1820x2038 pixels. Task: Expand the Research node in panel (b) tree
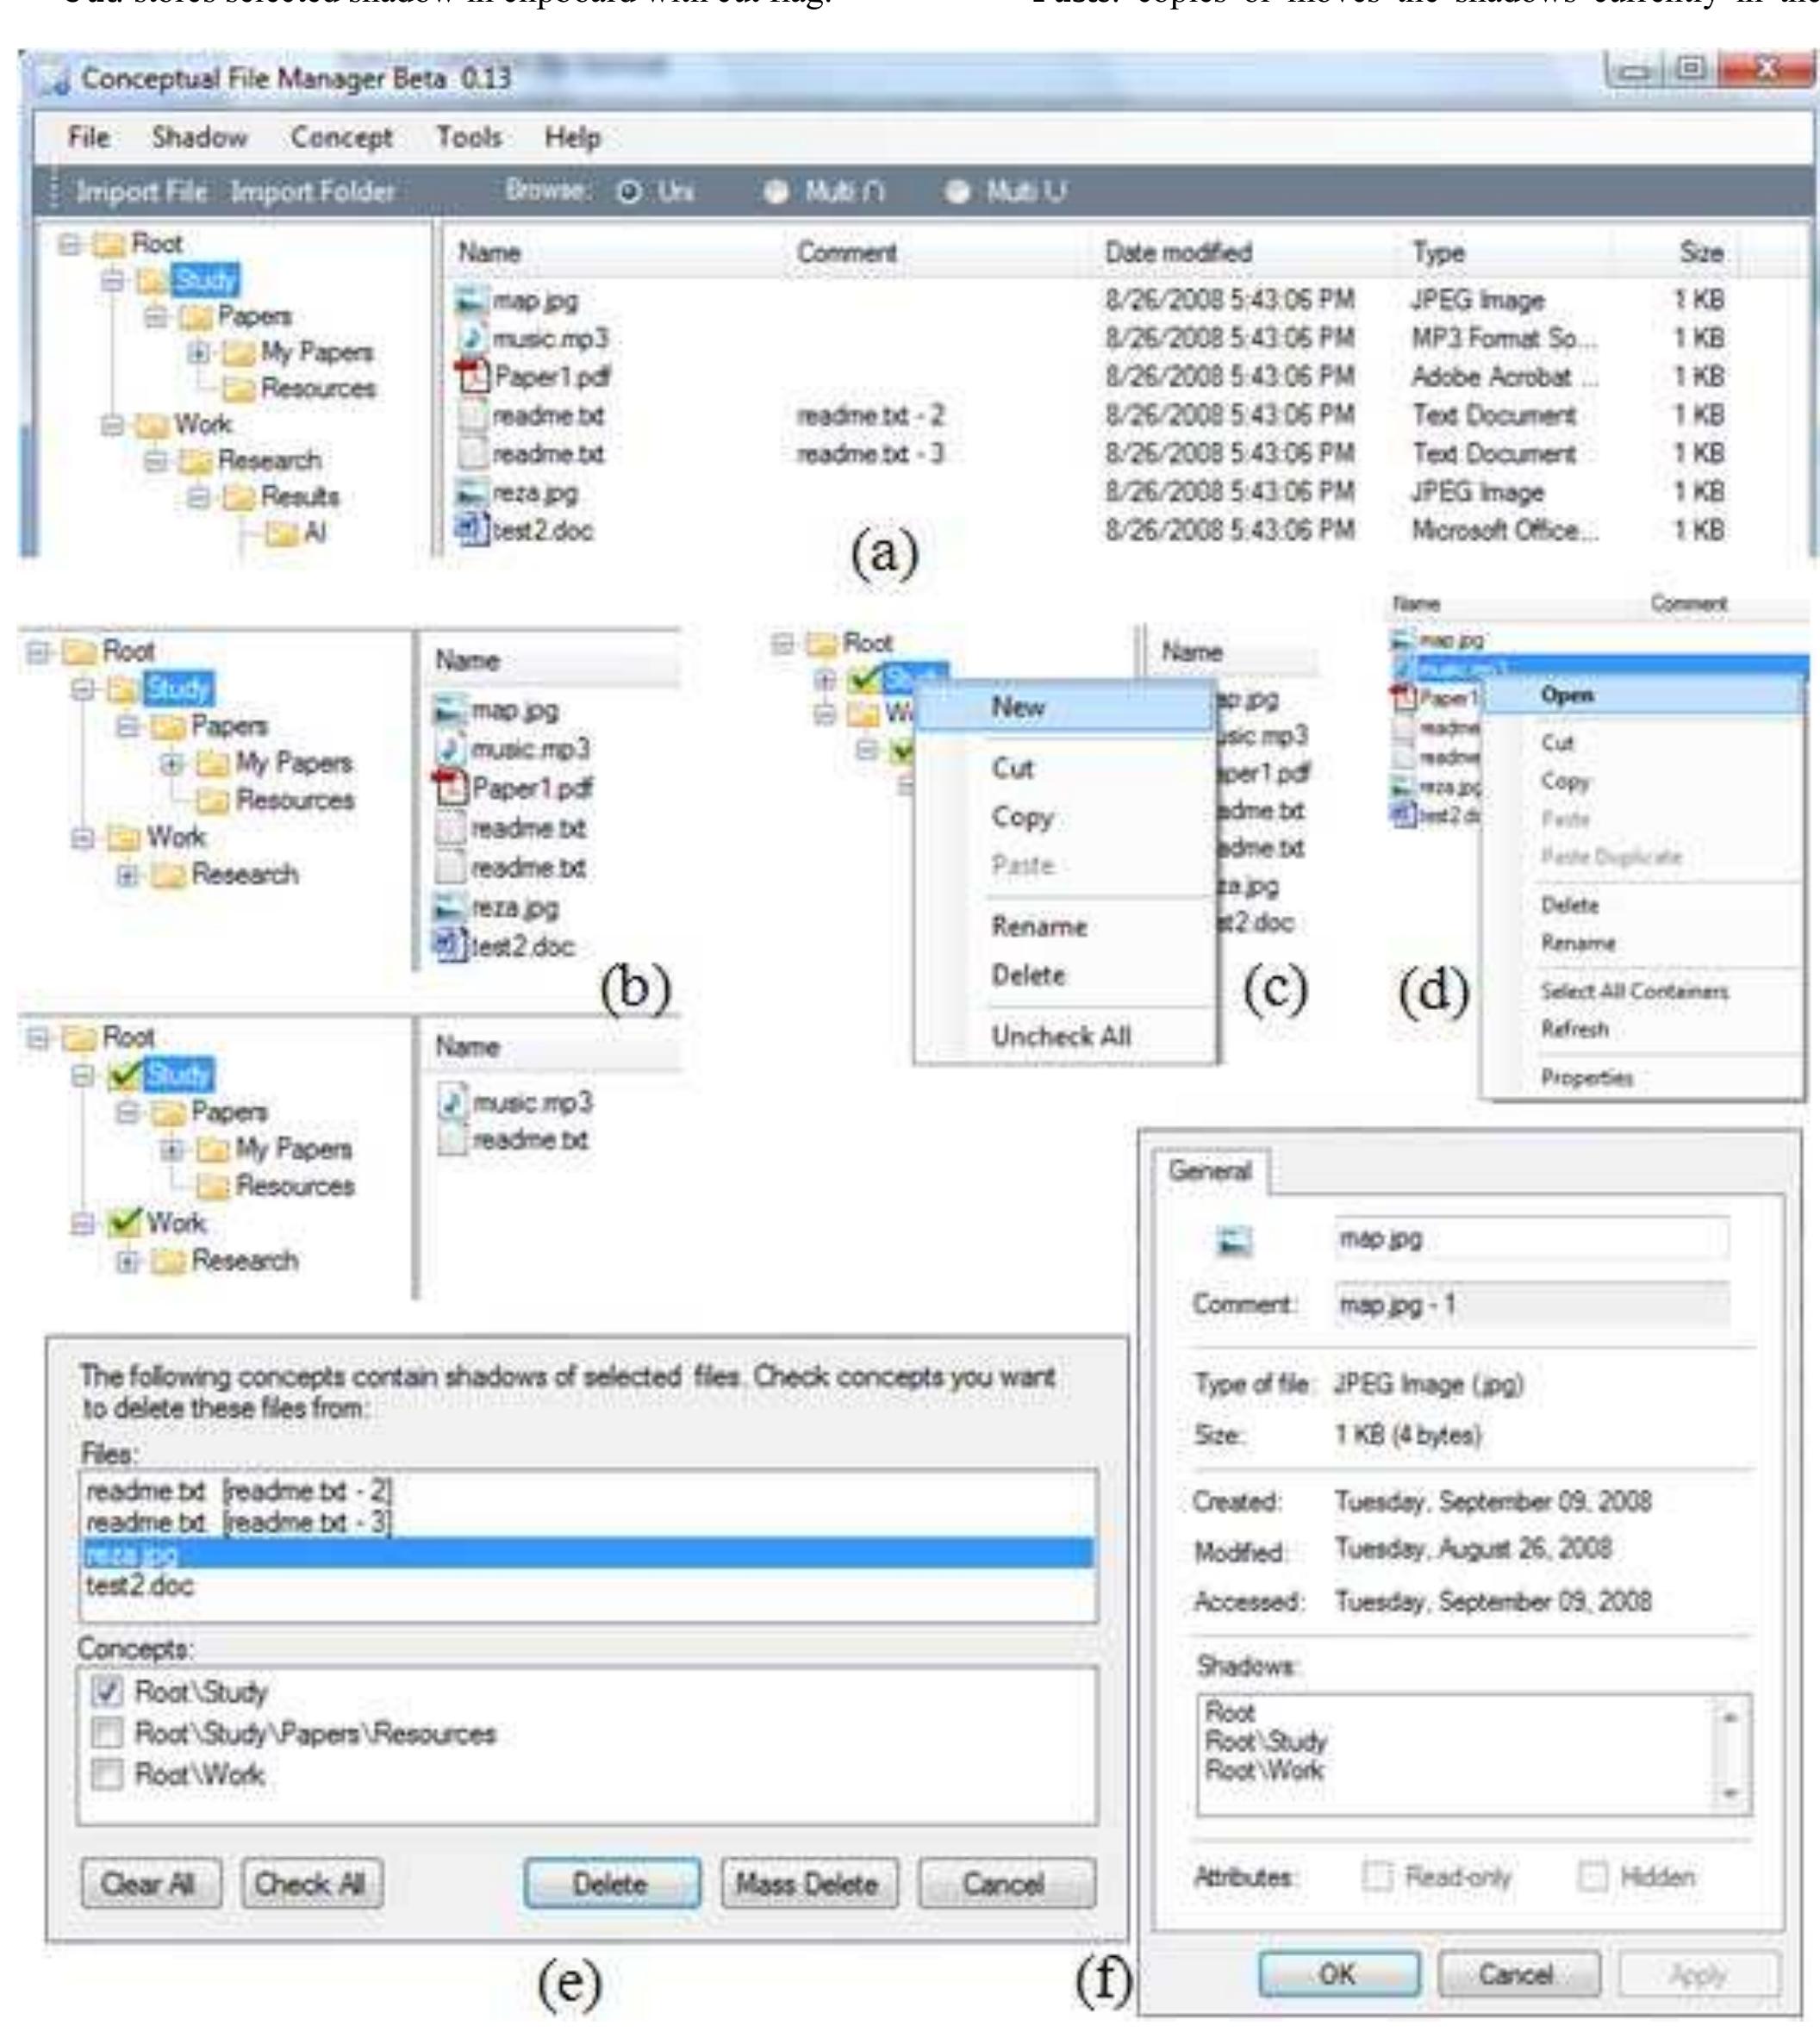pos(127,875)
